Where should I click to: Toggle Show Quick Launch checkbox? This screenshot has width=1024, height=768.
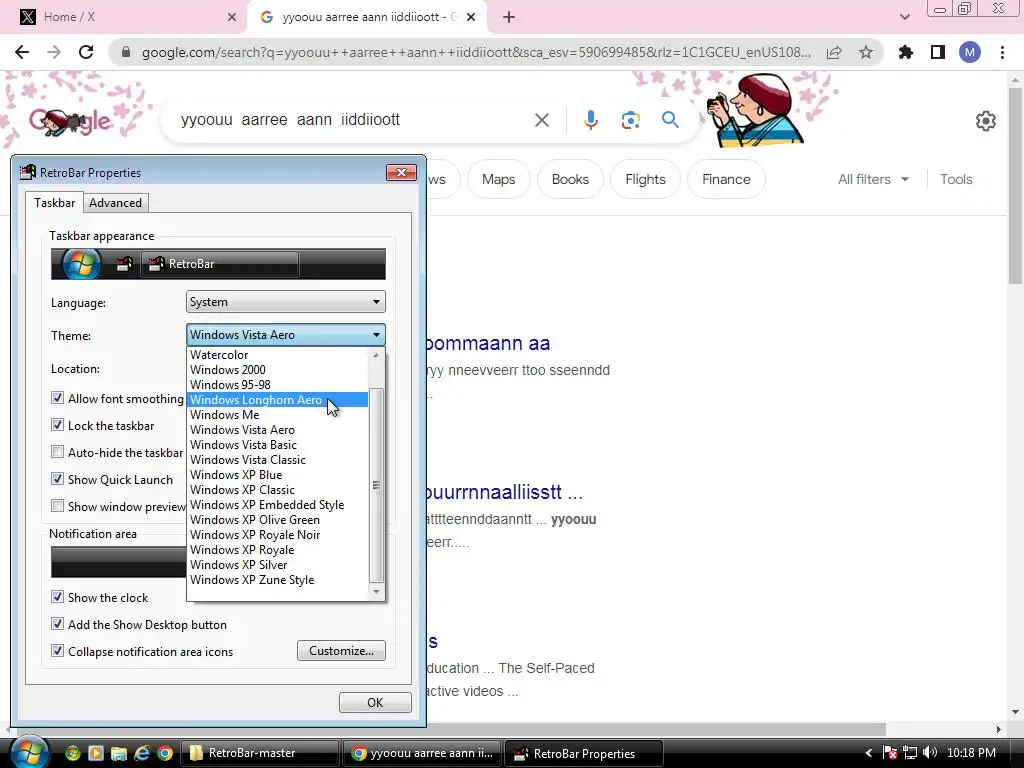click(57, 479)
